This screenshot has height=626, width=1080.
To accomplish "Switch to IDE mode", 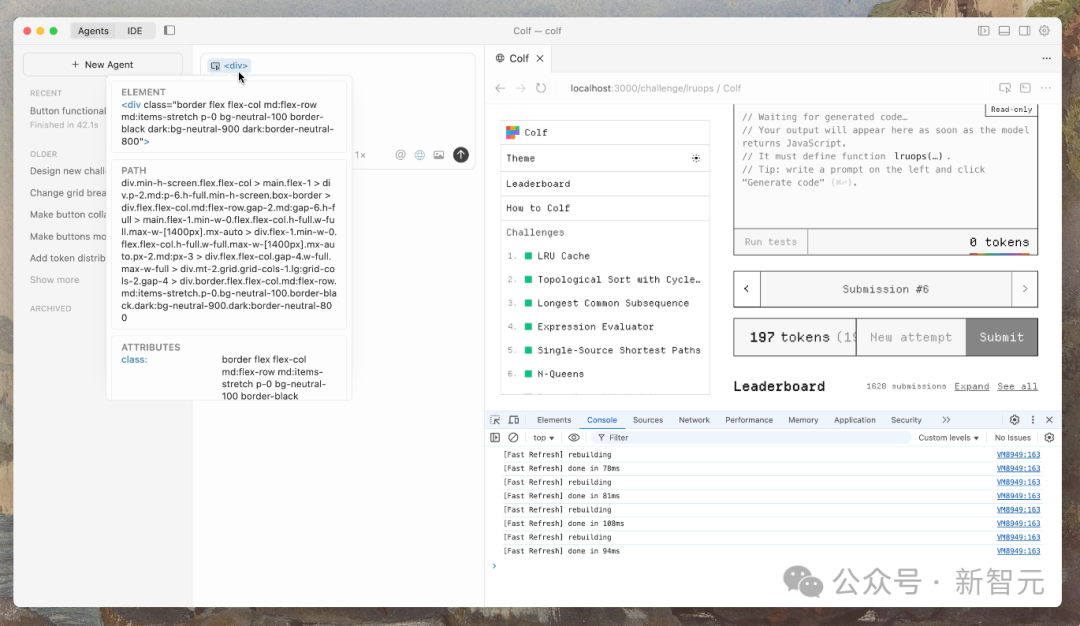I will (134, 31).
